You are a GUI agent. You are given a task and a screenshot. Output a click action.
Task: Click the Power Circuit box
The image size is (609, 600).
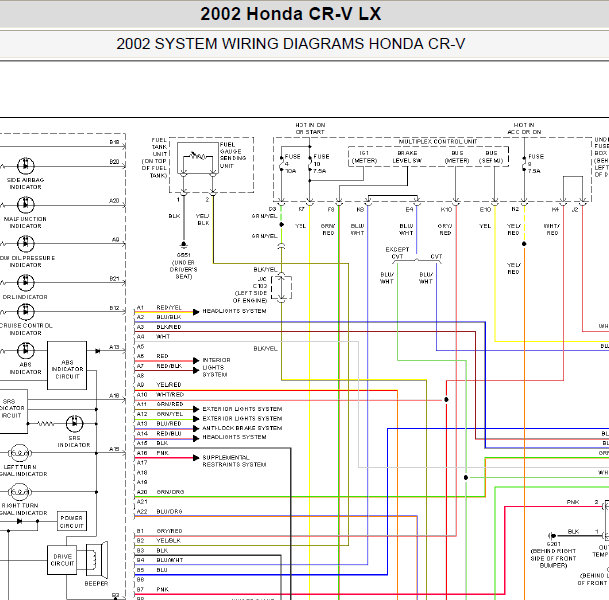[x=71, y=521]
